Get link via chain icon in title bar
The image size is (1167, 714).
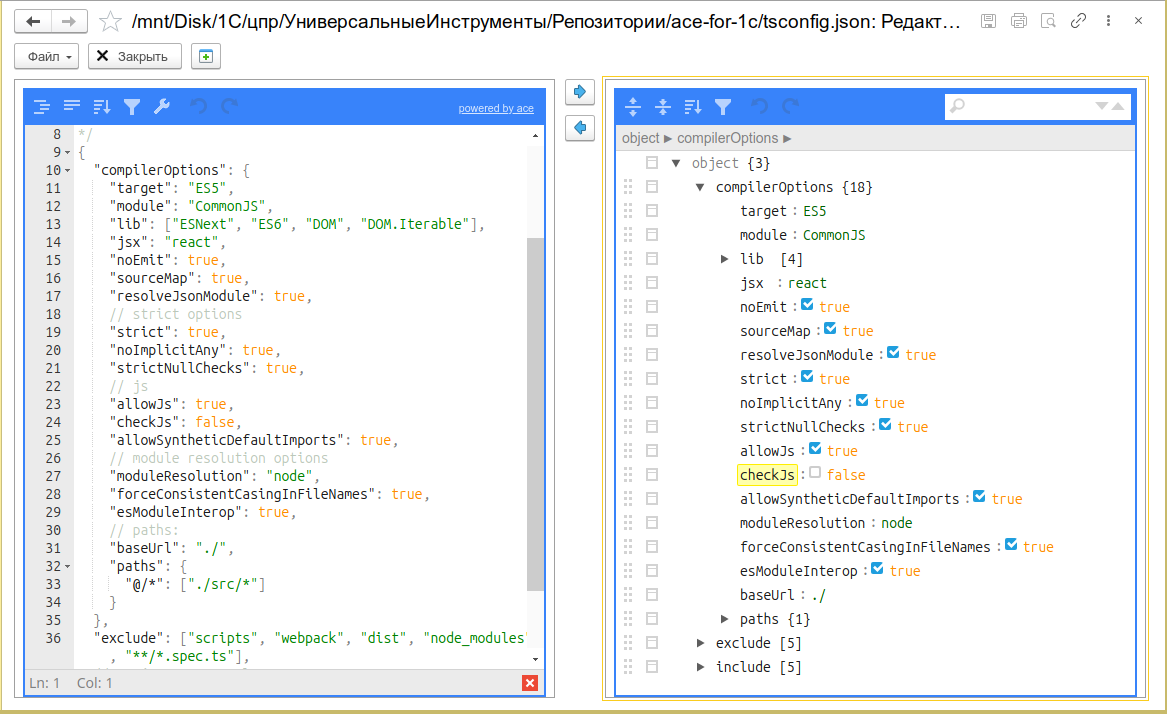(x=1078, y=21)
